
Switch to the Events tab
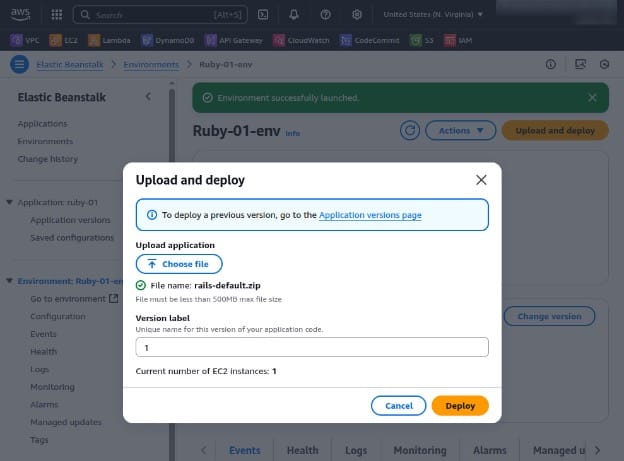tap(244, 450)
